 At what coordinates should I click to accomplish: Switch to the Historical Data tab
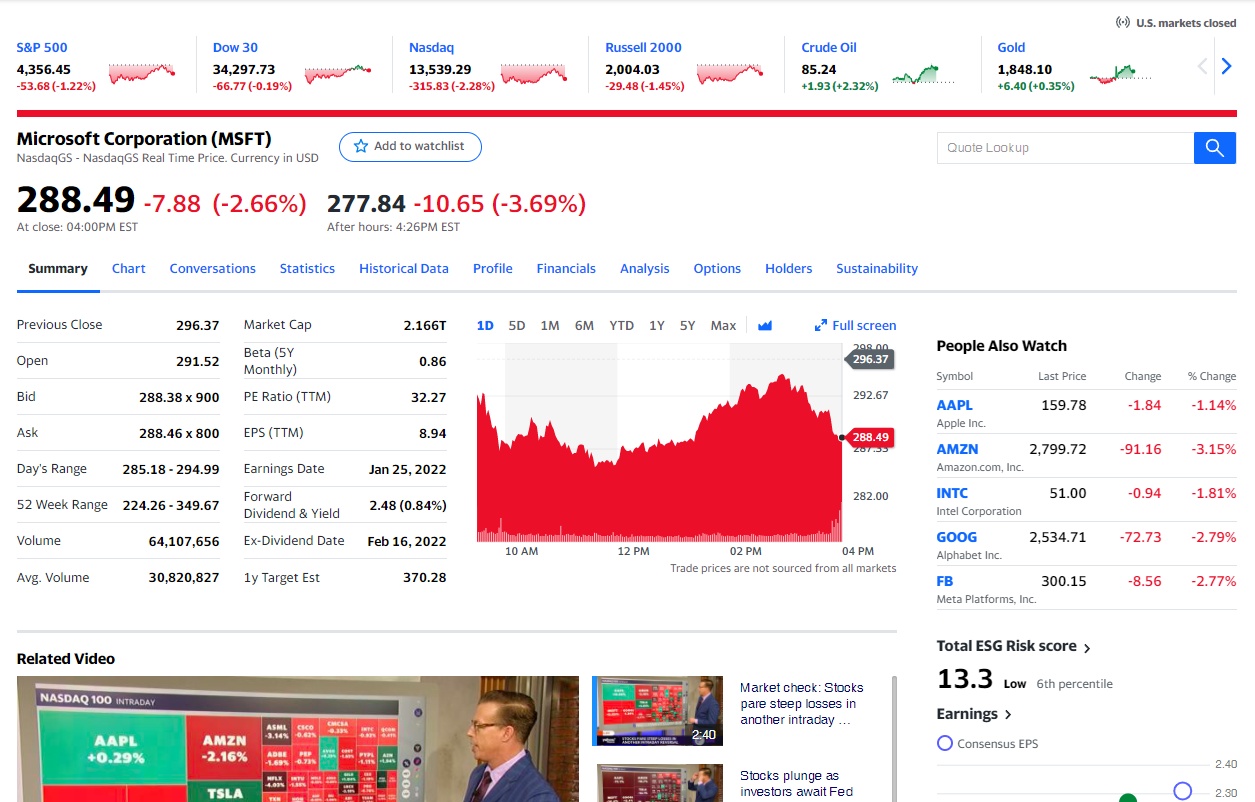pos(403,269)
